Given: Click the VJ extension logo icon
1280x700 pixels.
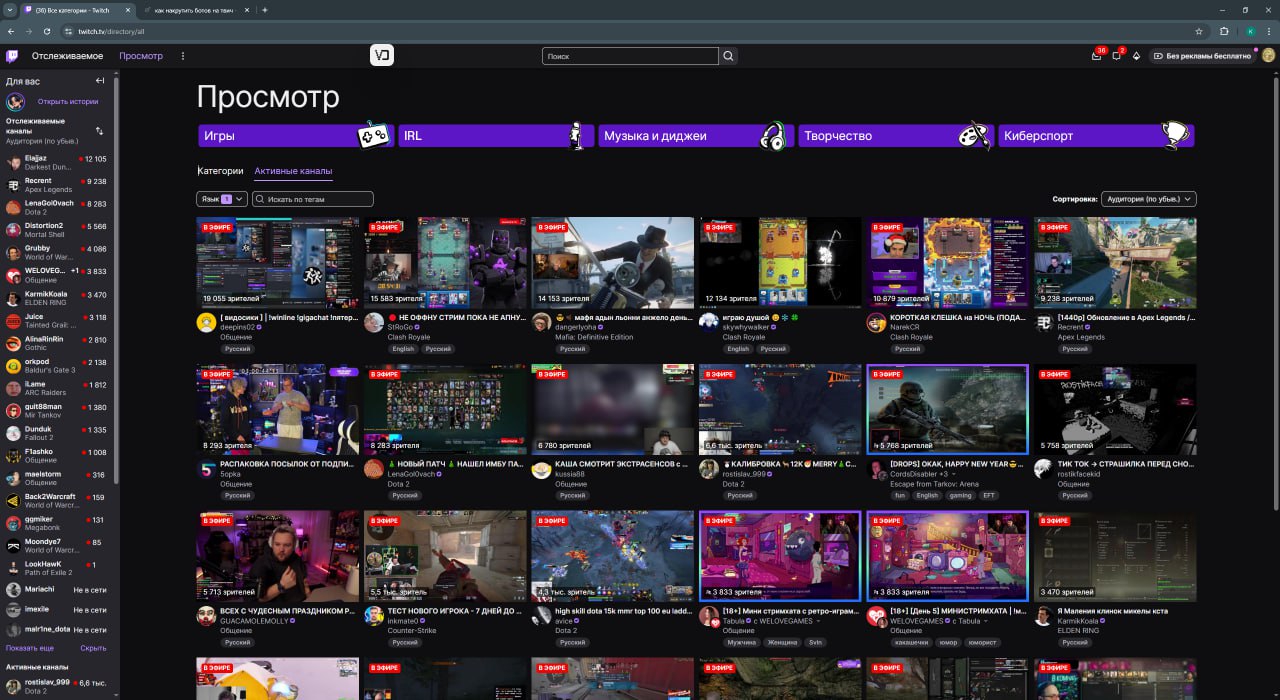Looking at the screenshot, I should [x=381, y=56].
